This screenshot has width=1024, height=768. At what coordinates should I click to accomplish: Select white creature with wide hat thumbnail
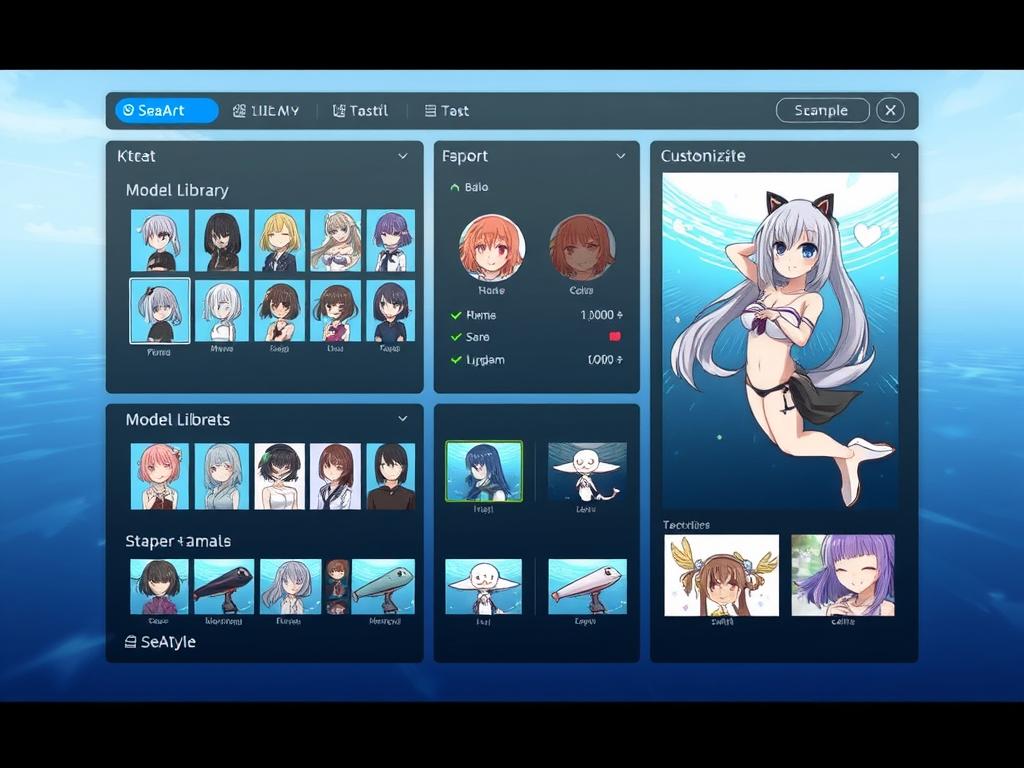pos(484,586)
